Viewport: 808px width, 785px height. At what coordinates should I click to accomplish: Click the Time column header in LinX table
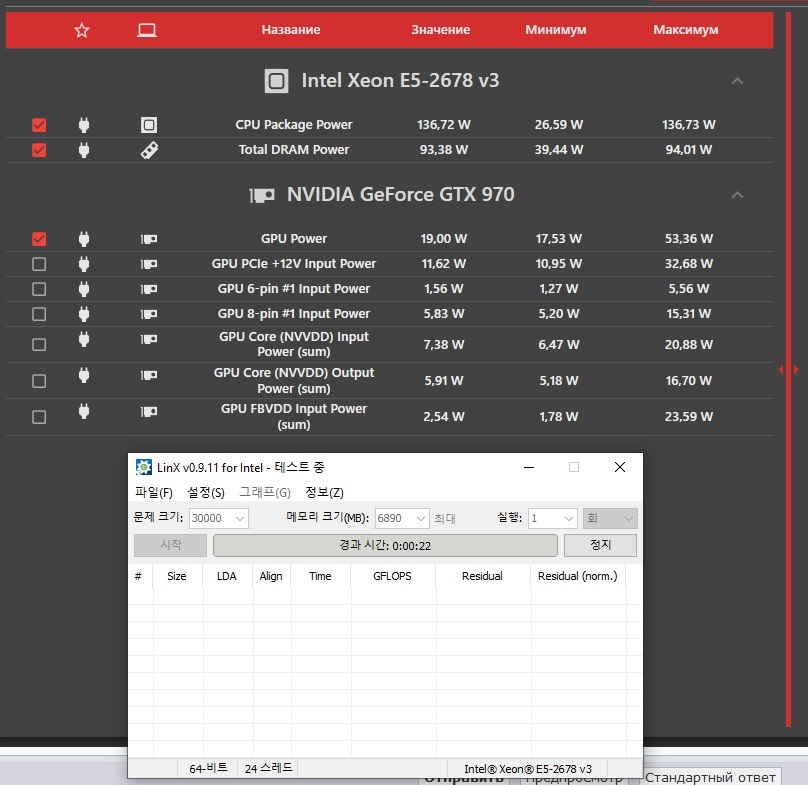(320, 576)
